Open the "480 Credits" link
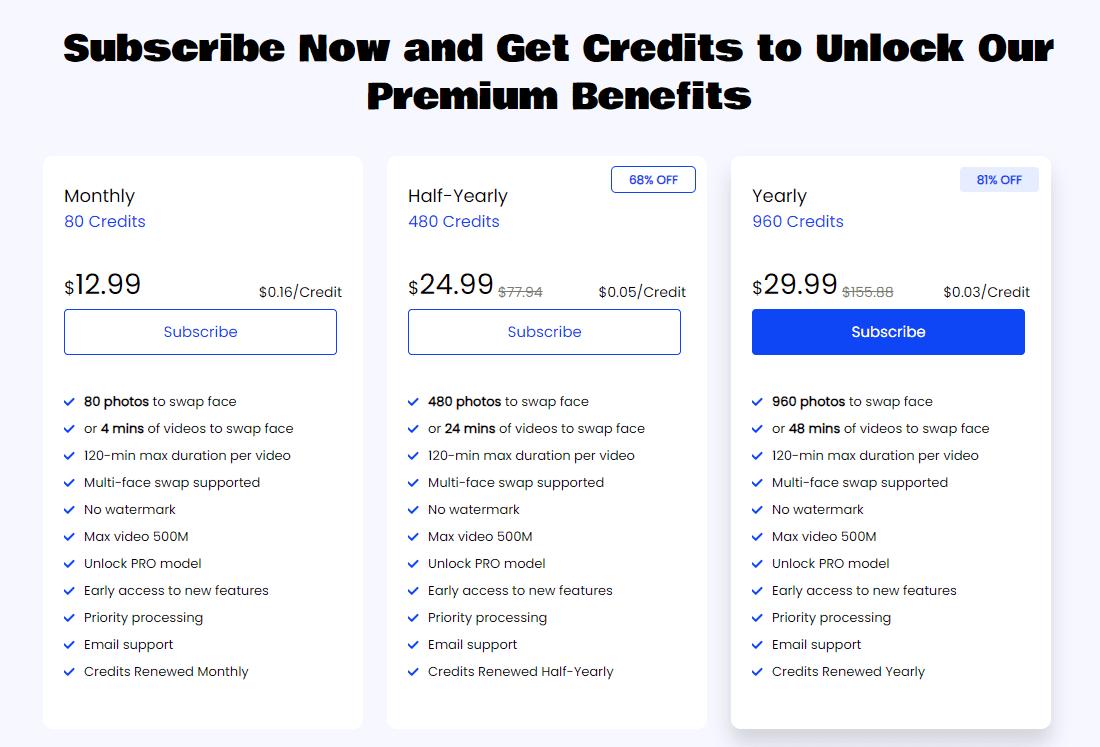Viewport: 1100px width, 747px height. 454,222
